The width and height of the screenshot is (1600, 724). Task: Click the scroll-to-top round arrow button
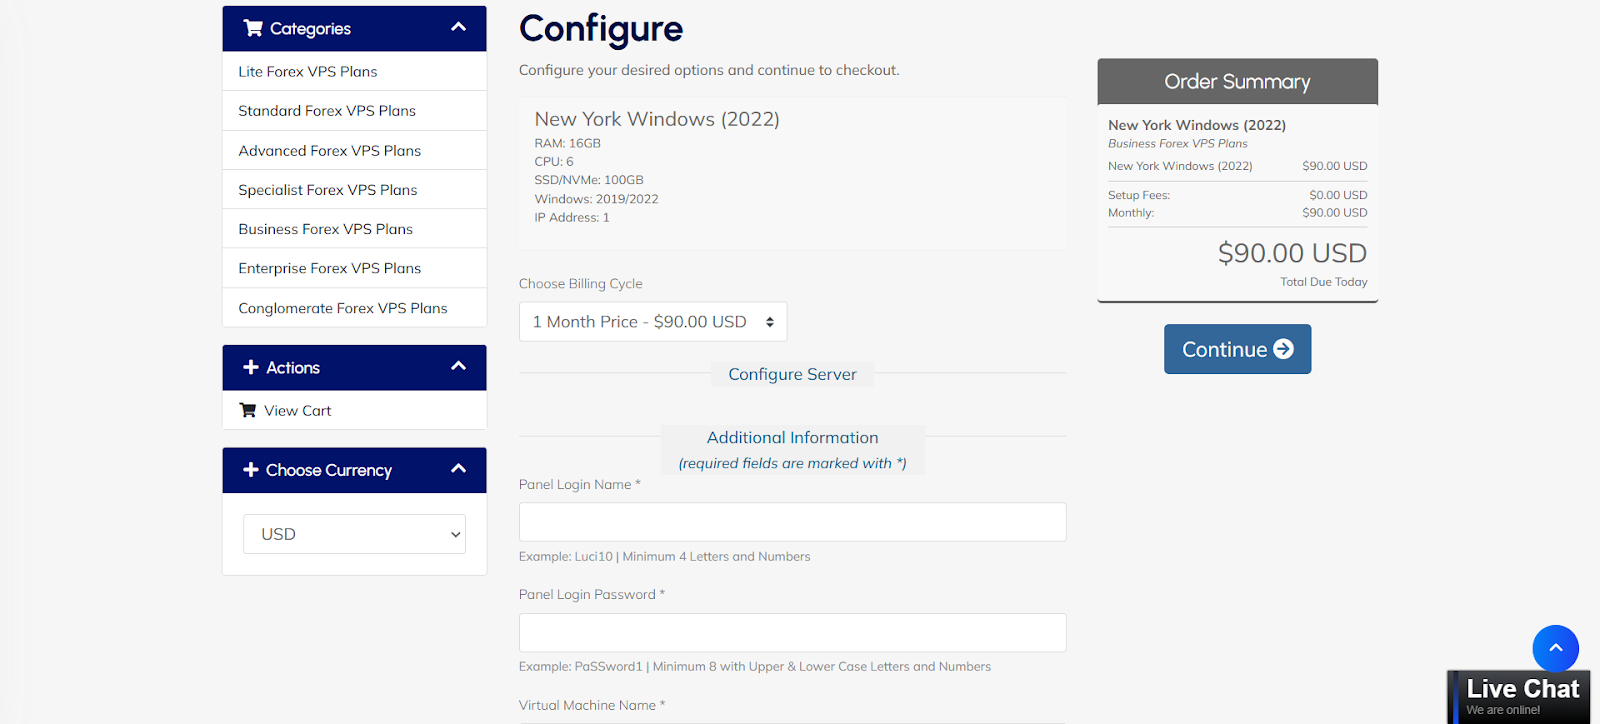[1555, 648]
